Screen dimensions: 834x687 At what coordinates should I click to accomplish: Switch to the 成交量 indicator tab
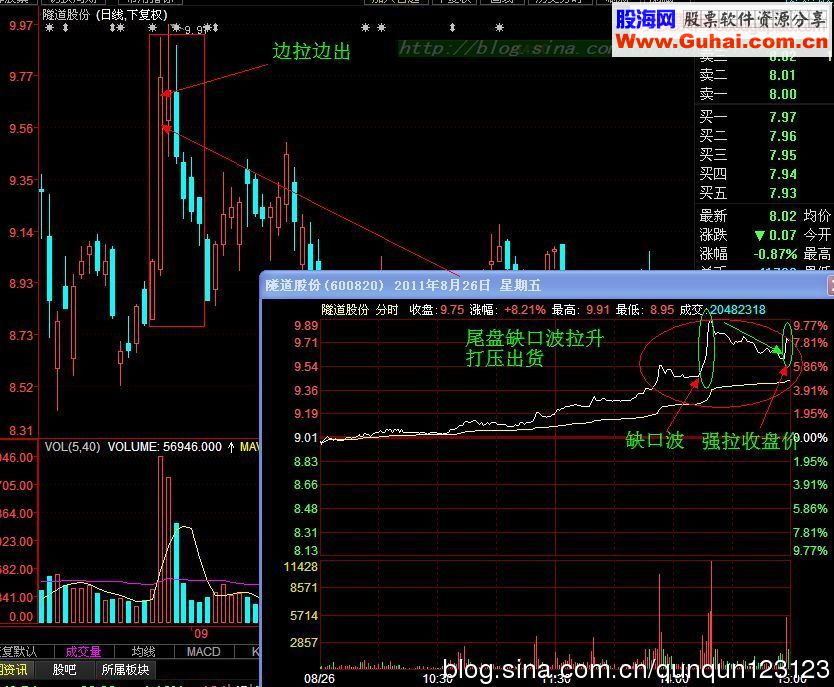83,651
